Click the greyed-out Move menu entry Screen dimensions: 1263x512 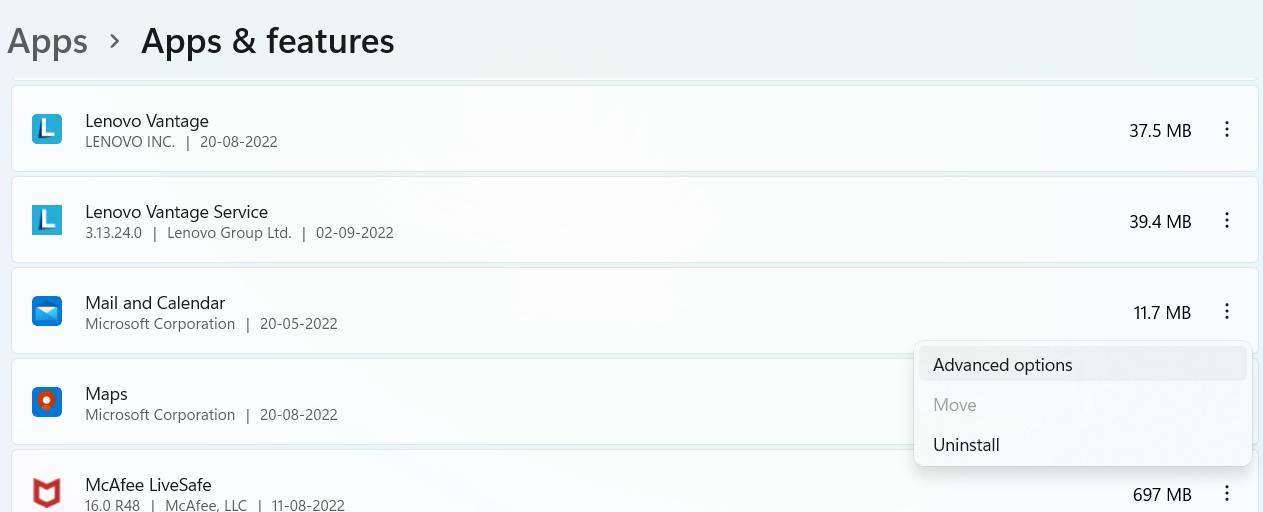pyautogui.click(x=954, y=405)
